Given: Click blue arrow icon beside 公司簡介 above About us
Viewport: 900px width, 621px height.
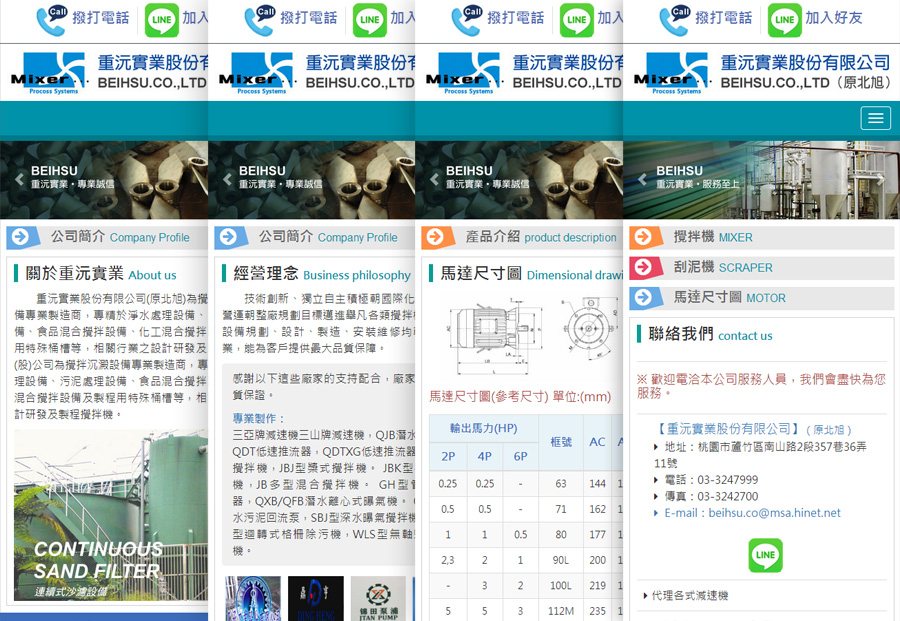Looking at the screenshot, I should click(x=22, y=237).
